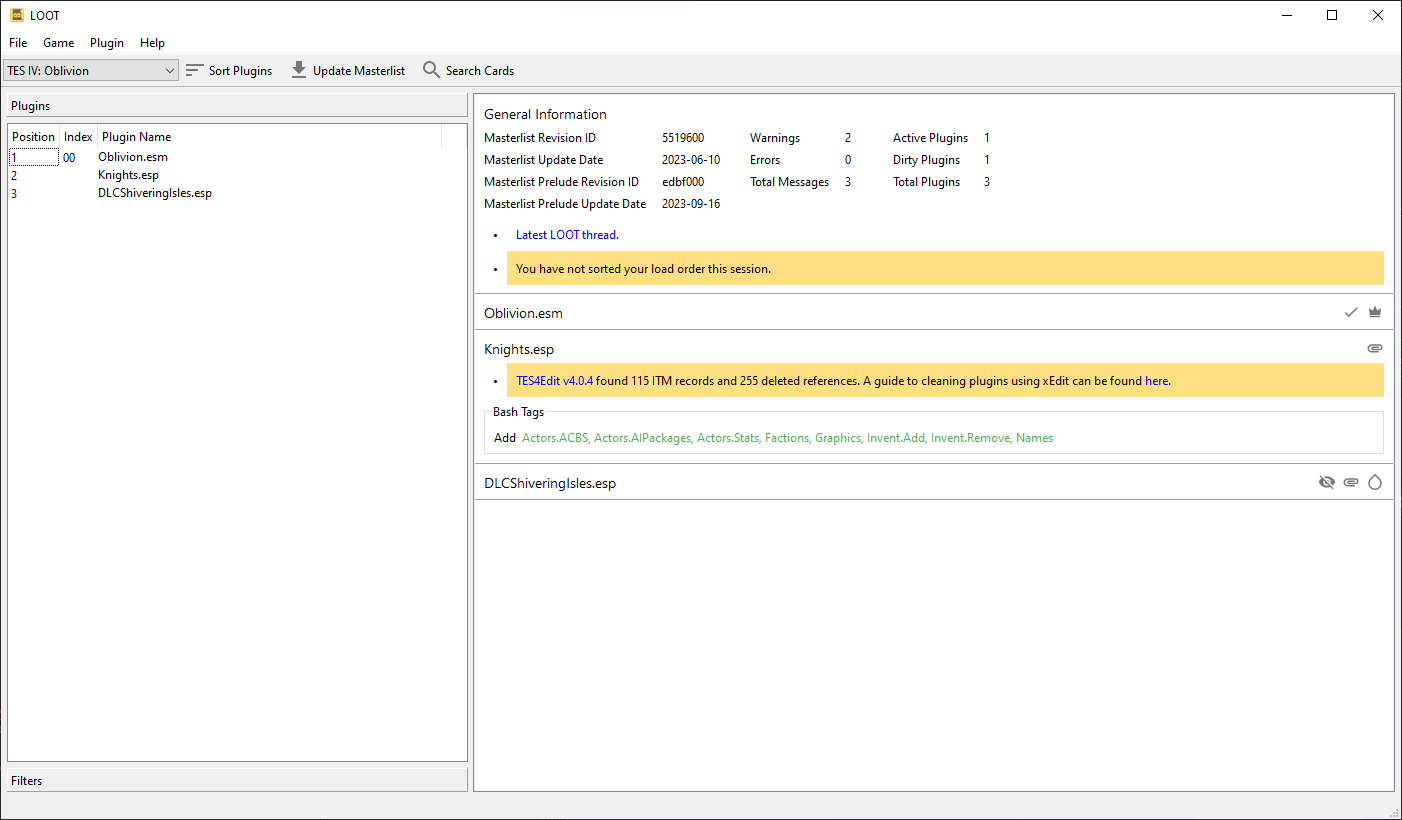Follow the TES4Edit v4.0.4 link

click(x=554, y=381)
